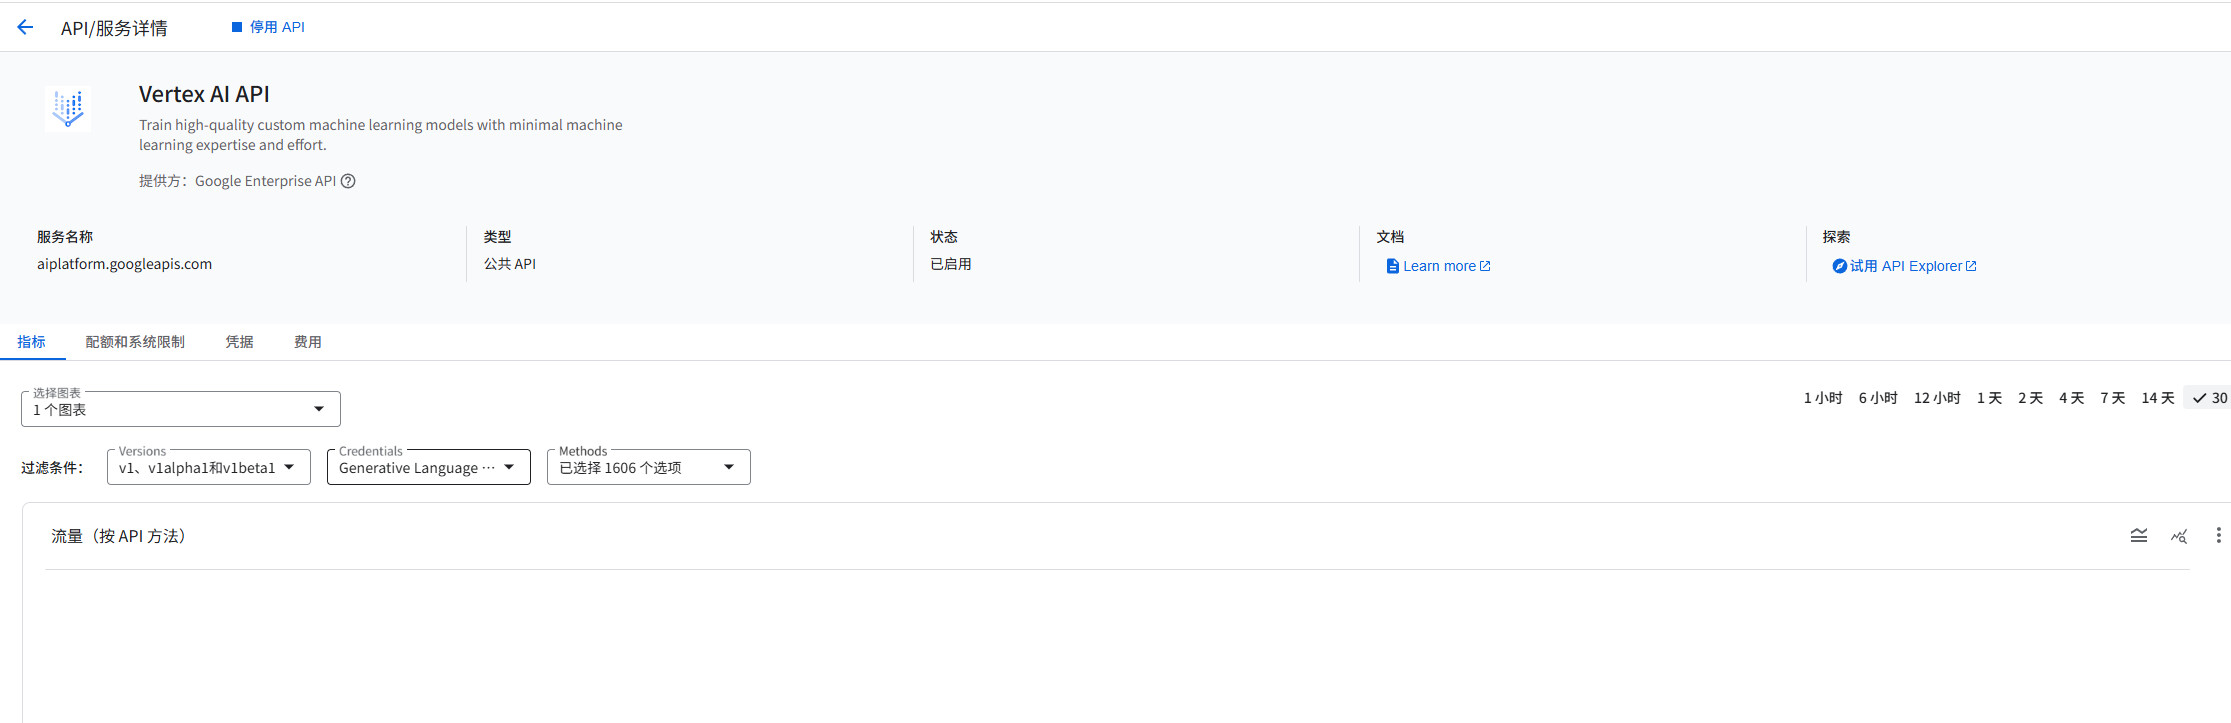Screen dimensions: 2231x723
Task: Expand the 选择图表 dropdown
Action: pyautogui.click(x=181, y=409)
